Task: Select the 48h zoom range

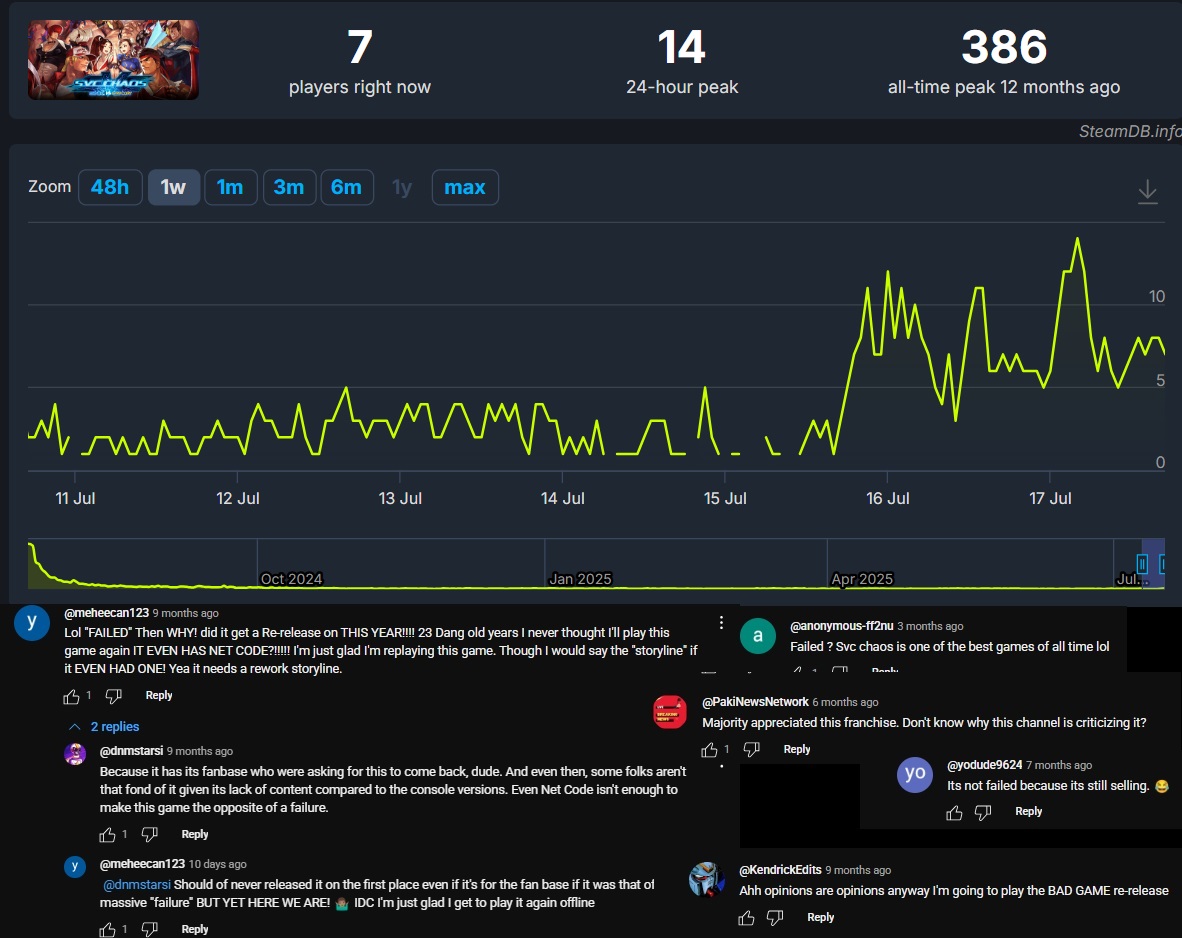Action: tap(110, 187)
